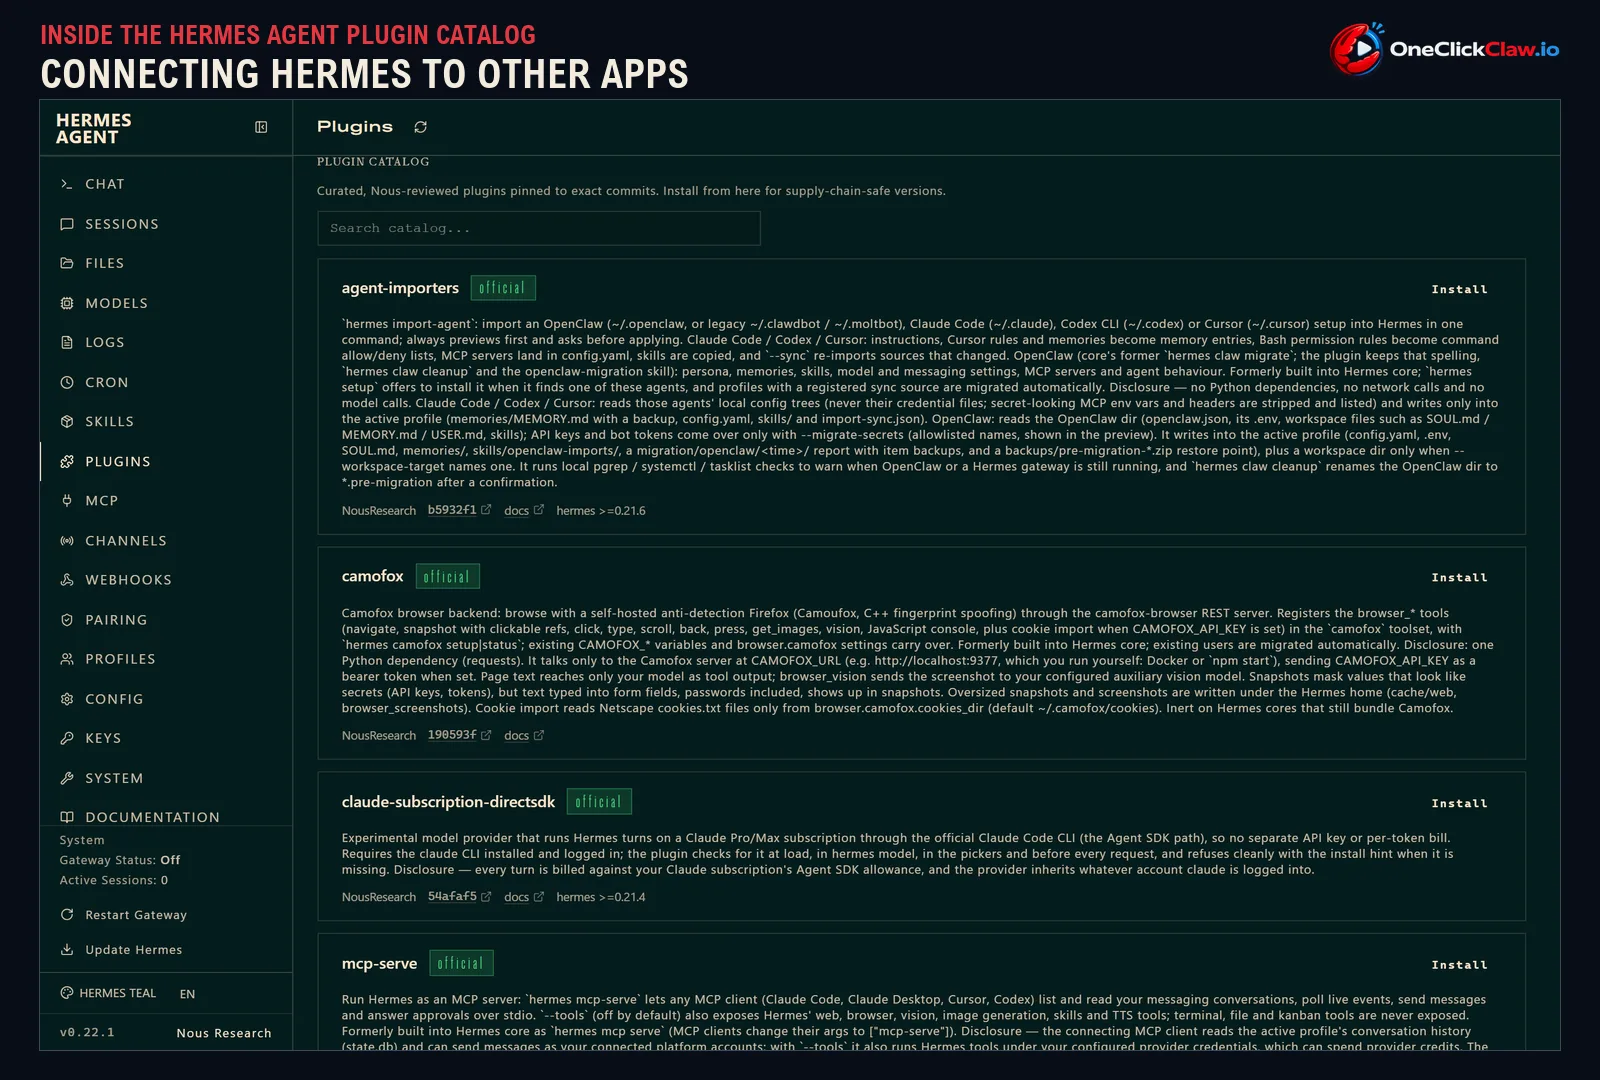Image resolution: width=1600 pixels, height=1080 pixels.
Task: Change language via the EN selector
Action: coord(188,994)
